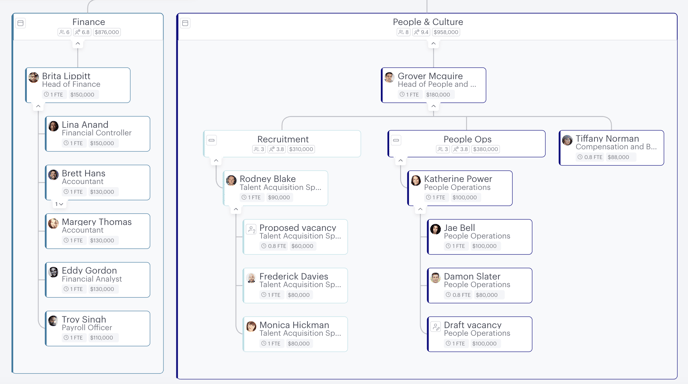Image resolution: width=688 pixels, height=384 pixels.
Task: Click Brita Lippitt's avatar photo
Action: 34,78
